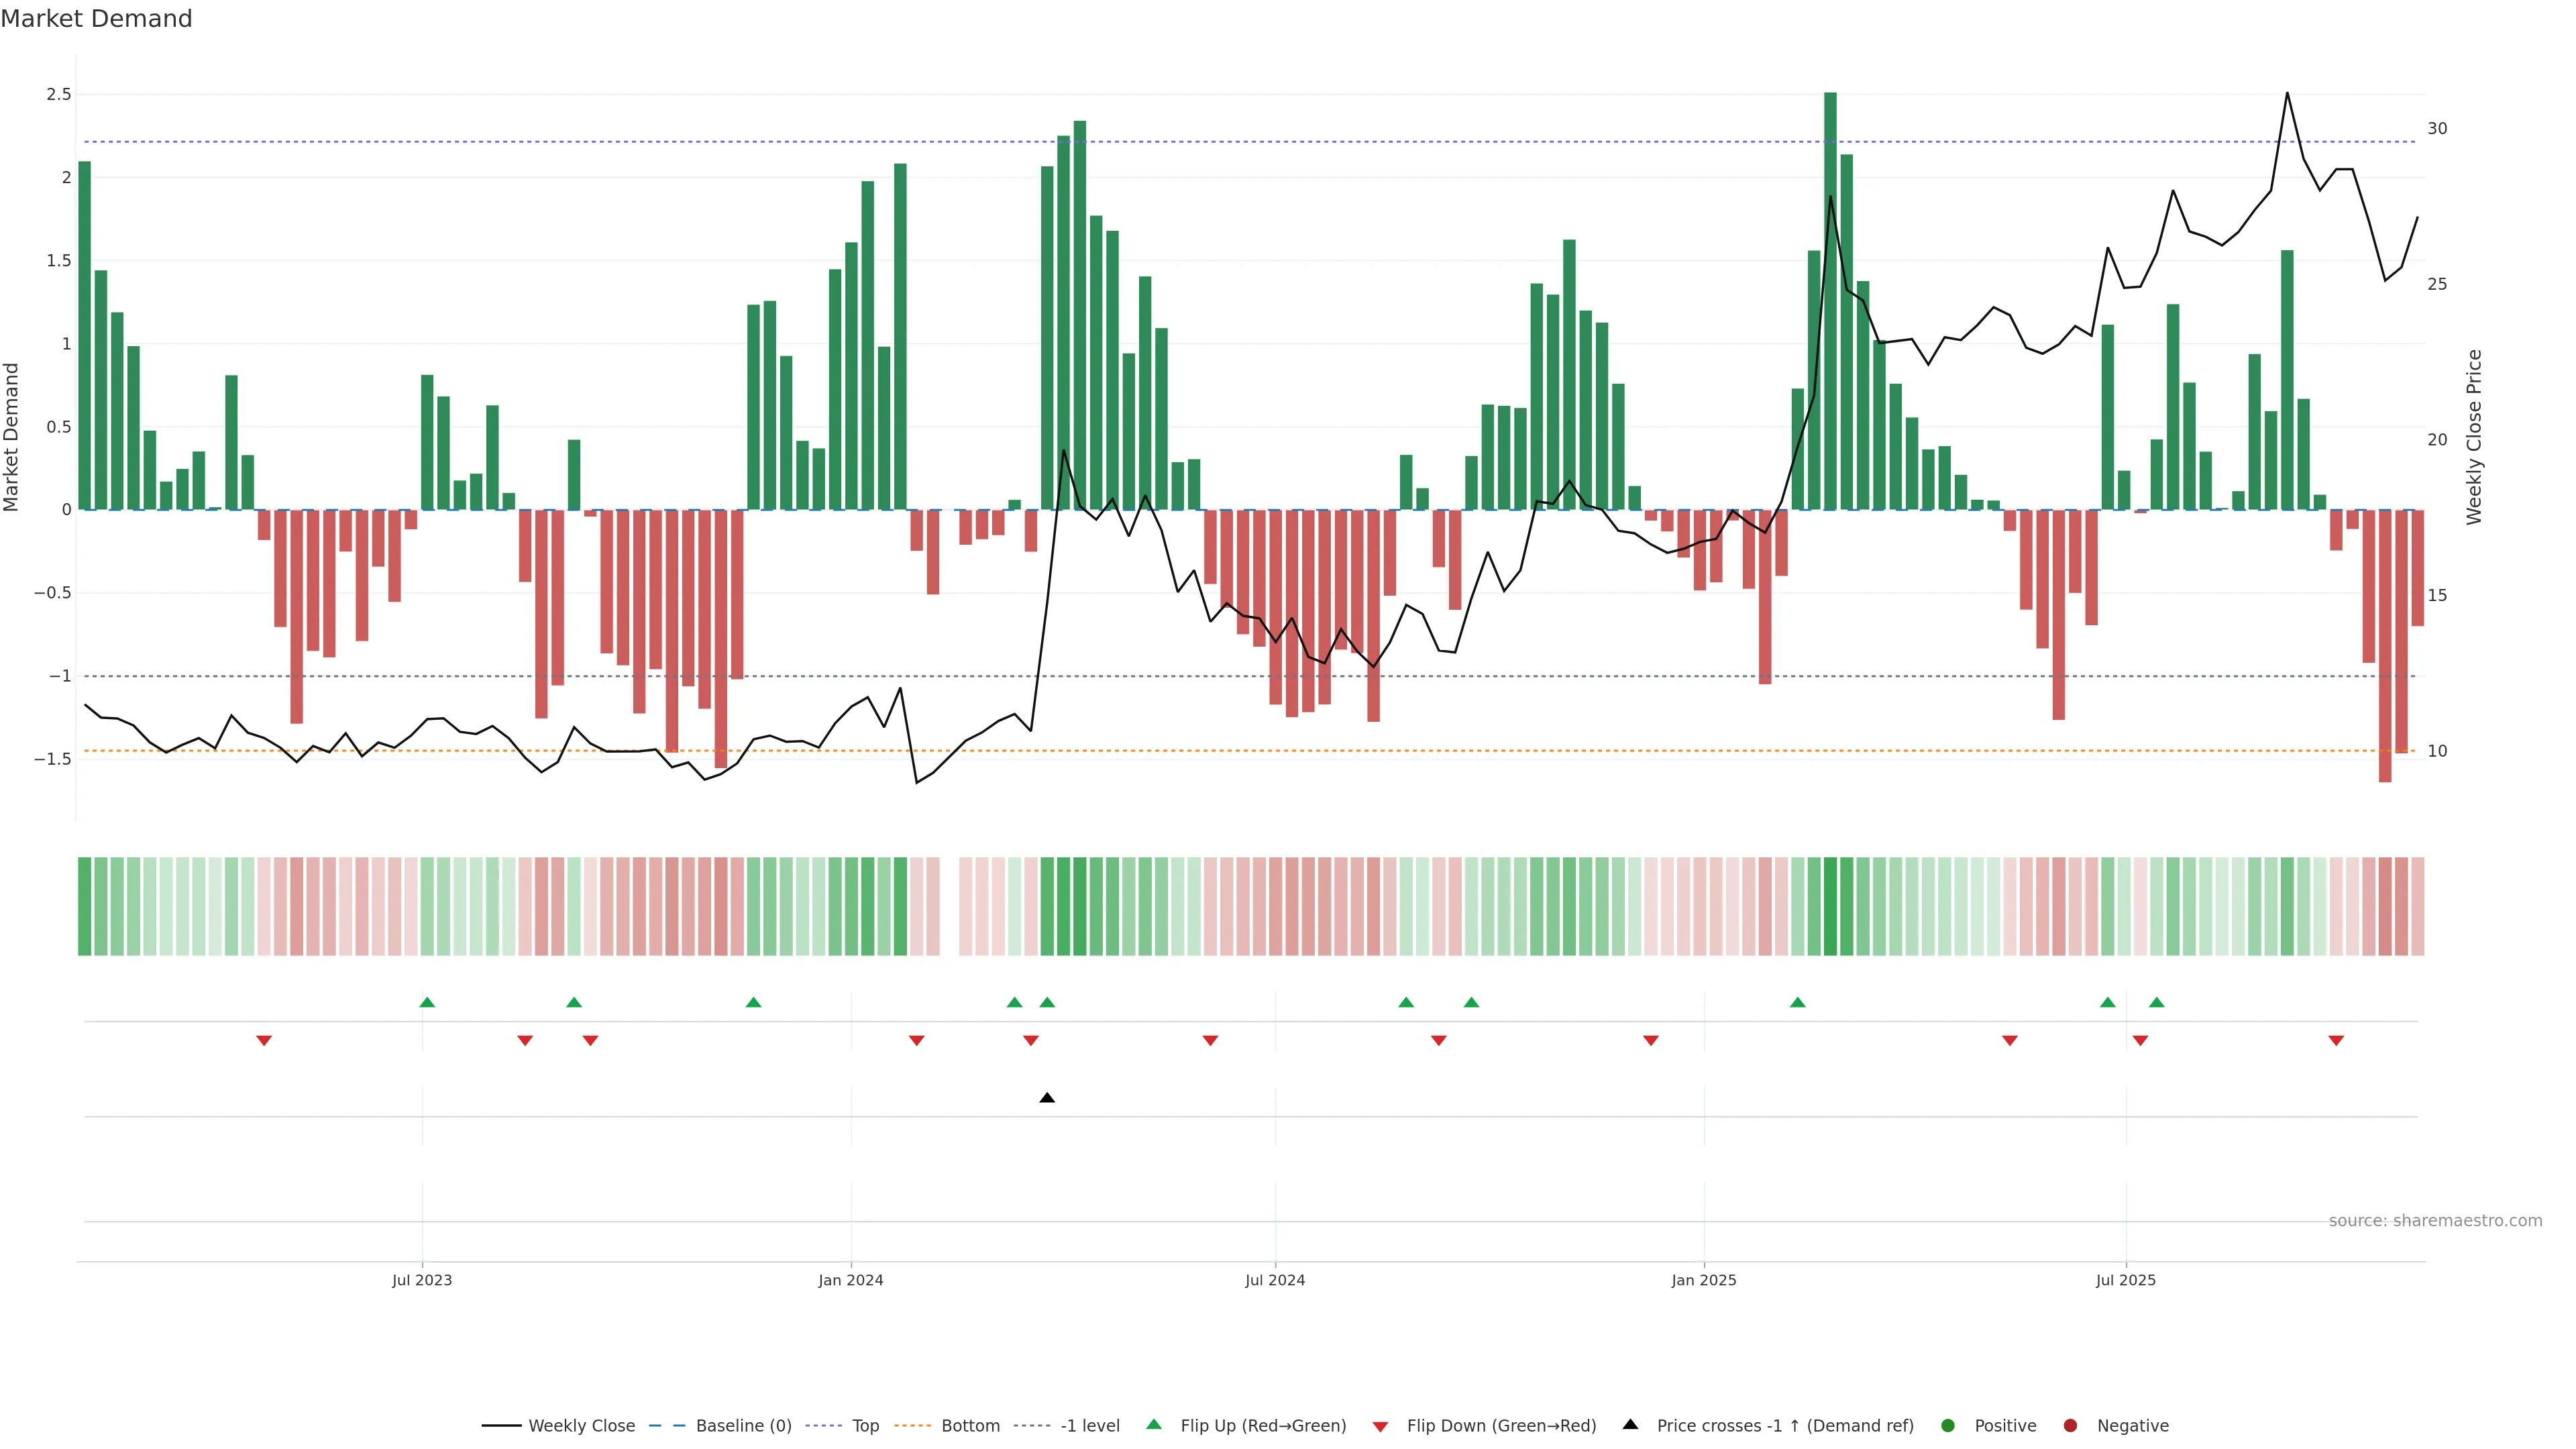This screenshot has height=1449, width=2576.
Task: Click black Price crosses -1 legend triangle
Action: [x=1630, y=1424]
